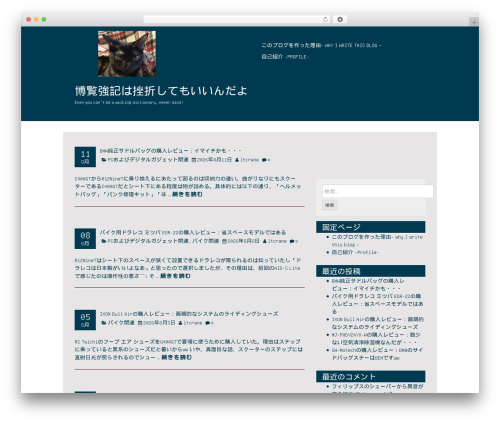Click comment bubble icon of 05 post
Image resolution: width=500 pixels, height=423 pixels.
coord(207,323)
